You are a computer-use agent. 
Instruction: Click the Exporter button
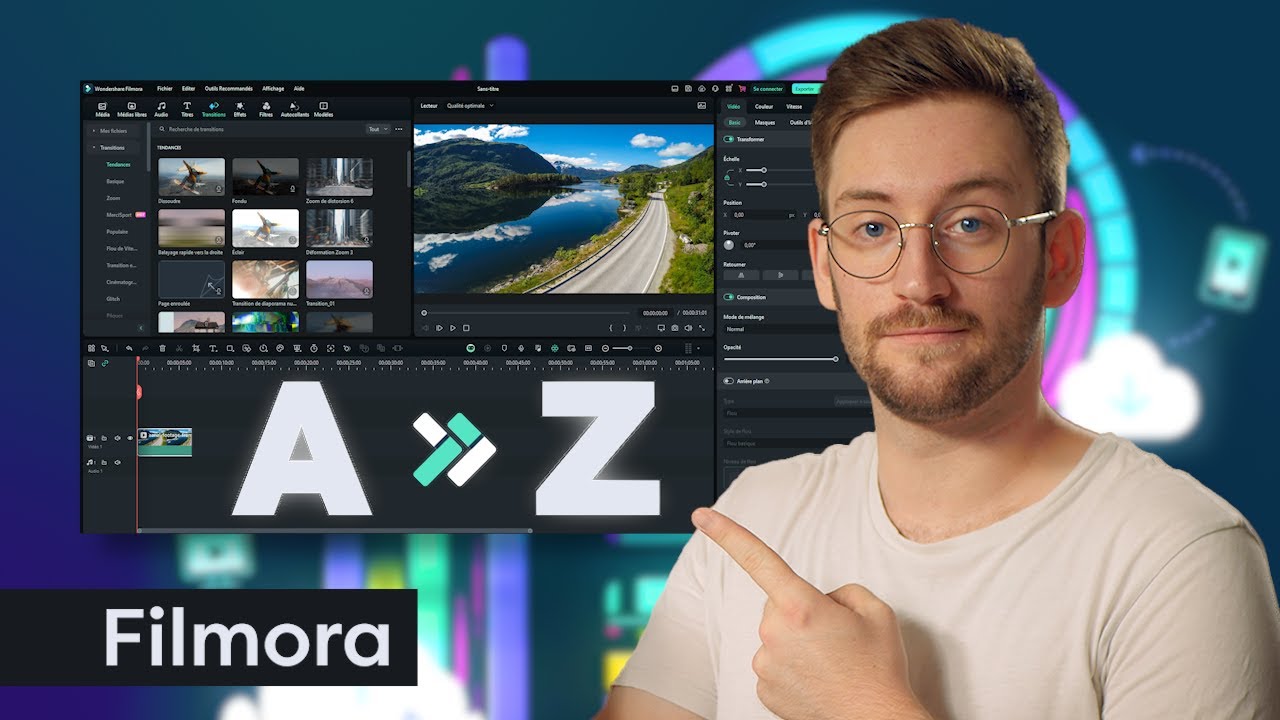coord(805,89)
